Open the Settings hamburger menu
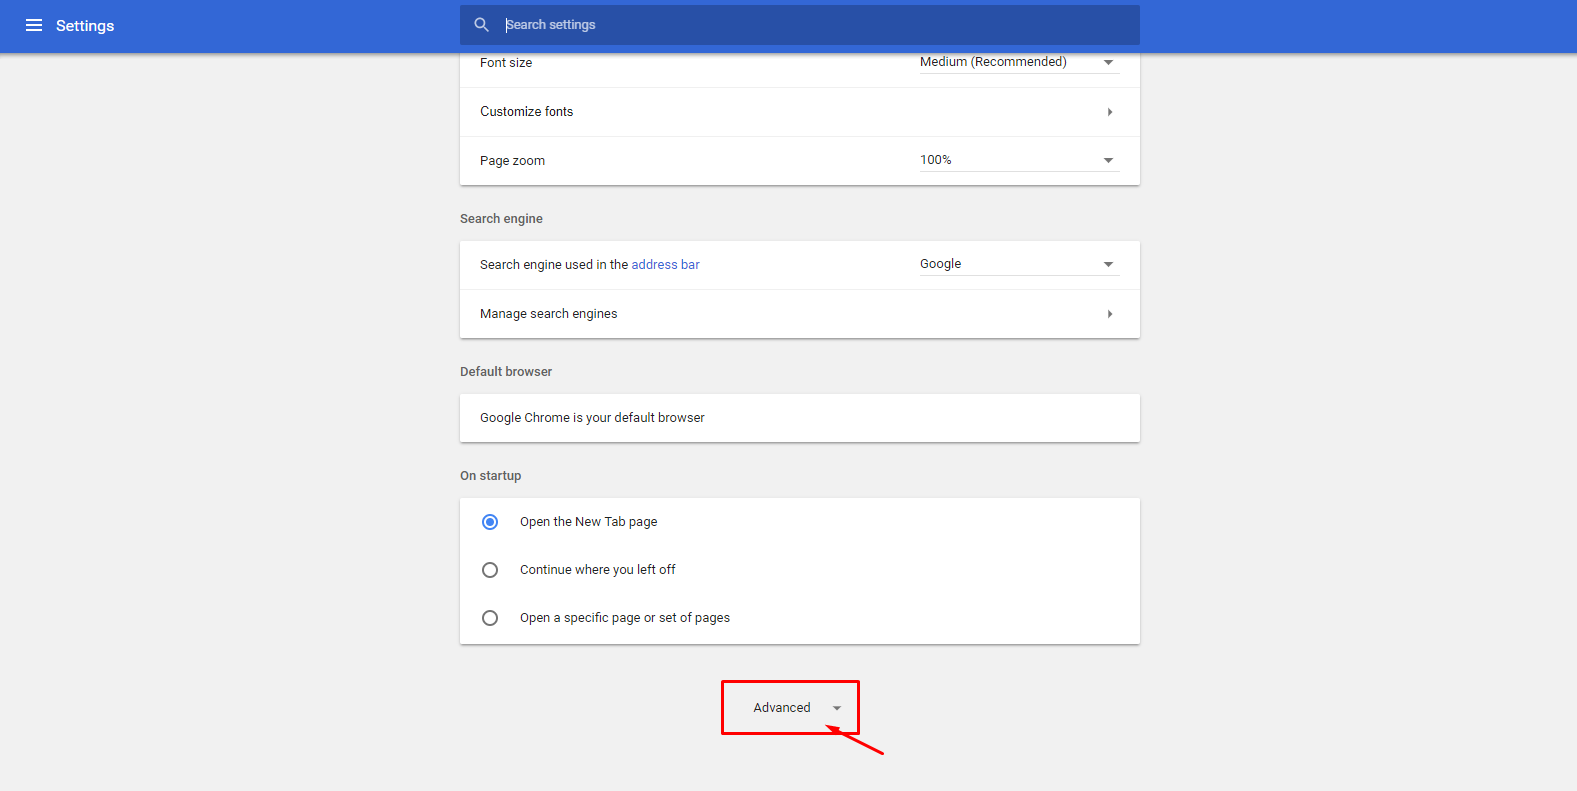This screenshot has height=791, width=1577. 34,25
